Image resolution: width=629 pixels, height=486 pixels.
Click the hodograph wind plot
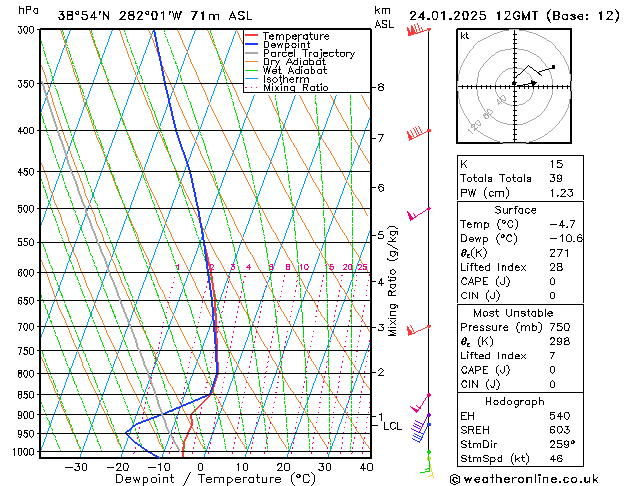coord(514,86)
